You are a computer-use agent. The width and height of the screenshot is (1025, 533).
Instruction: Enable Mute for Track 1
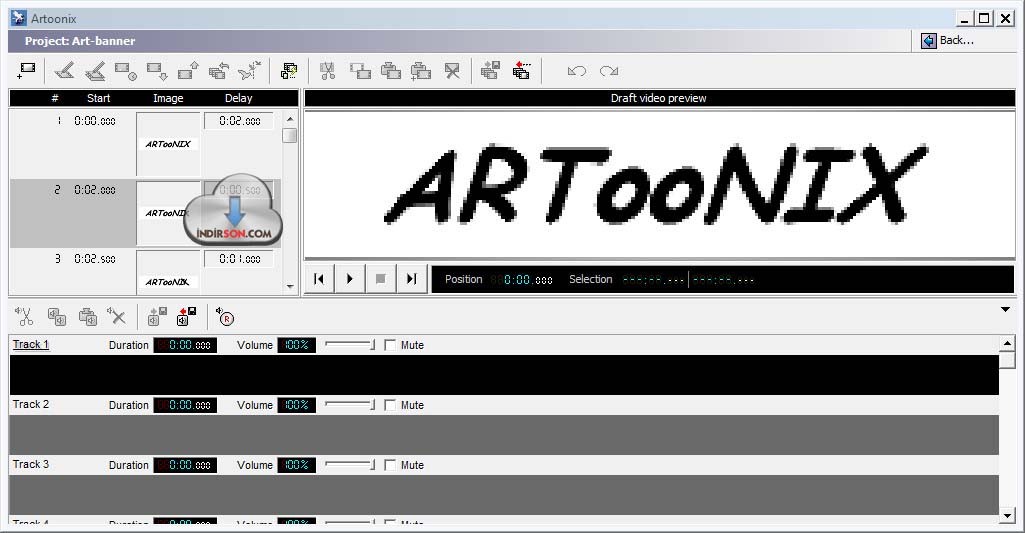[390, 345]
